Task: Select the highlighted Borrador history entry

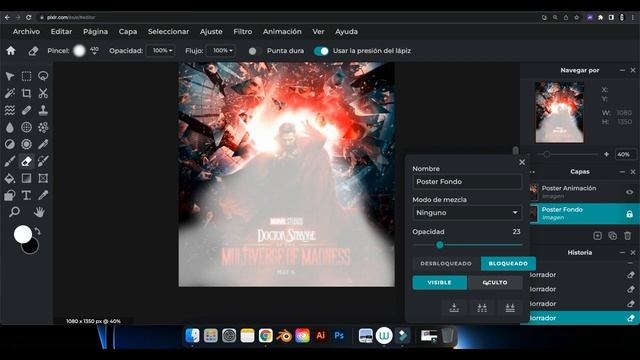Action: (580, 318)
